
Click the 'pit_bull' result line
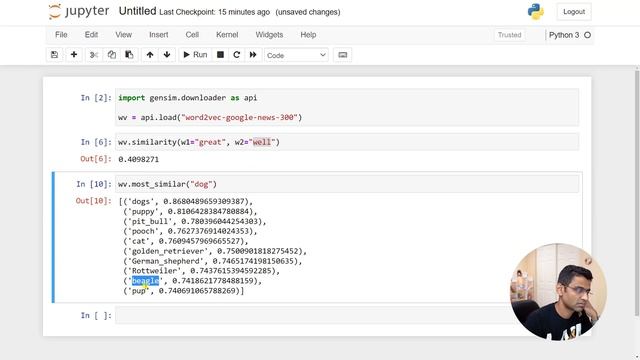point(195,221)
